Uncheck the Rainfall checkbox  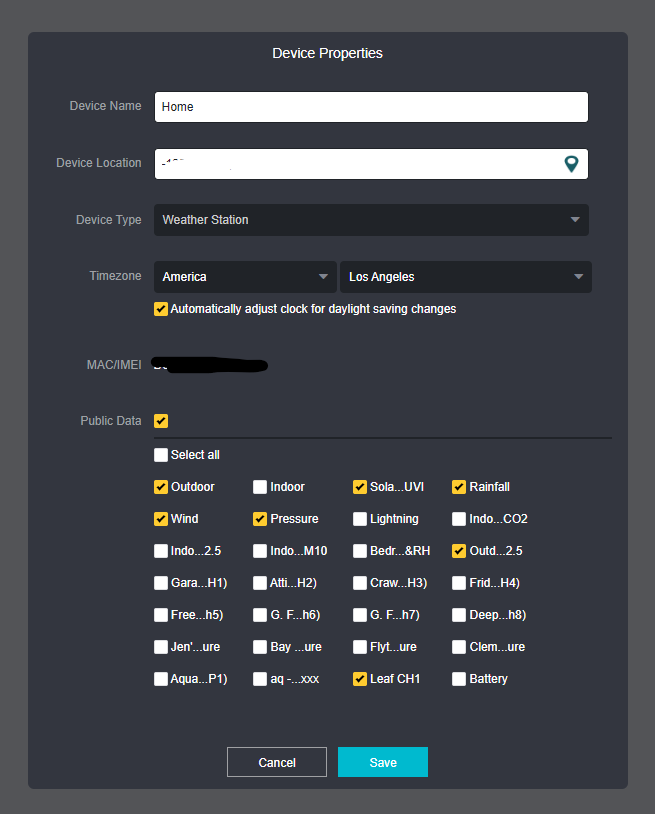(x=459, y=487)
